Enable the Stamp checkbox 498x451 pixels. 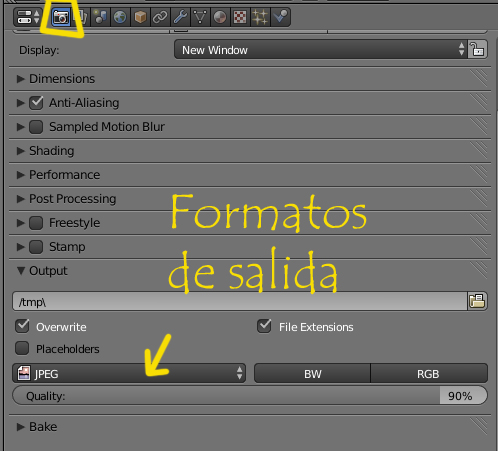coord(36,247)
